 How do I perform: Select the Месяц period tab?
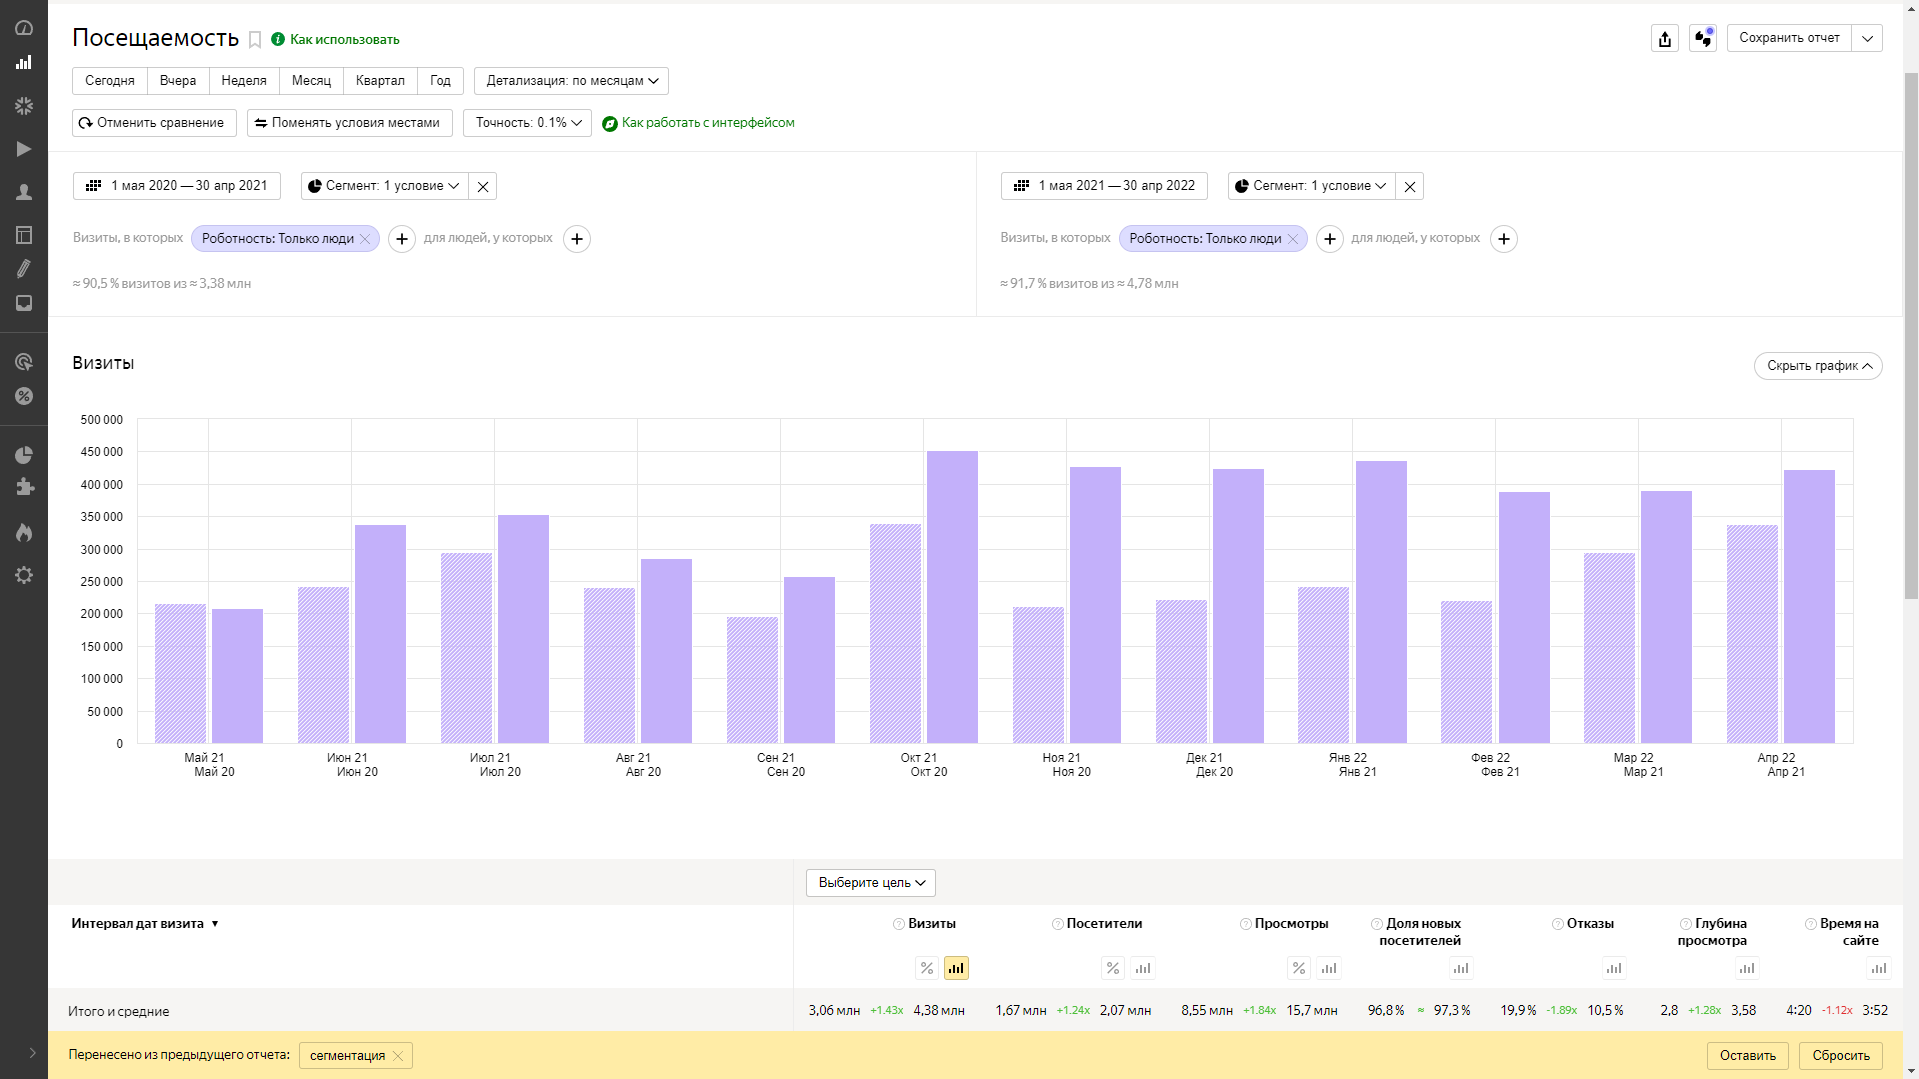[311, 81]
